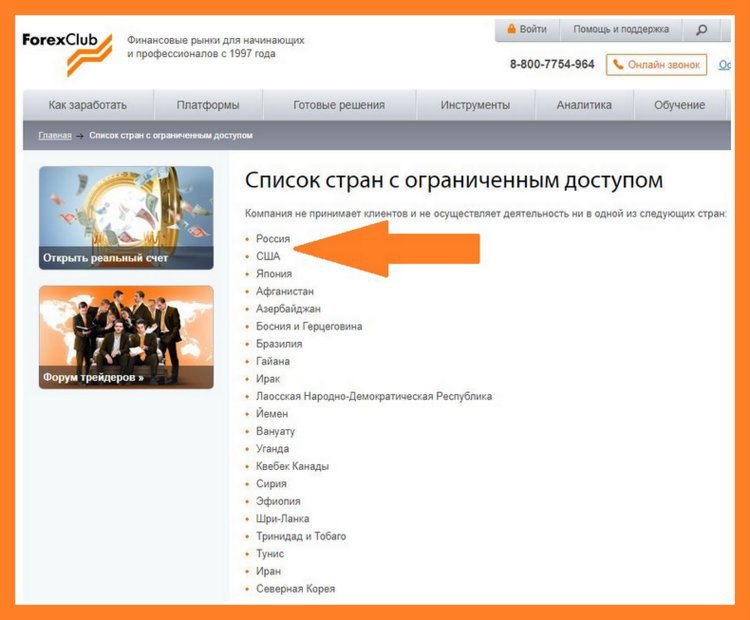
Task: Open Помощь и поддержка
Action: (x=621, y=29)
